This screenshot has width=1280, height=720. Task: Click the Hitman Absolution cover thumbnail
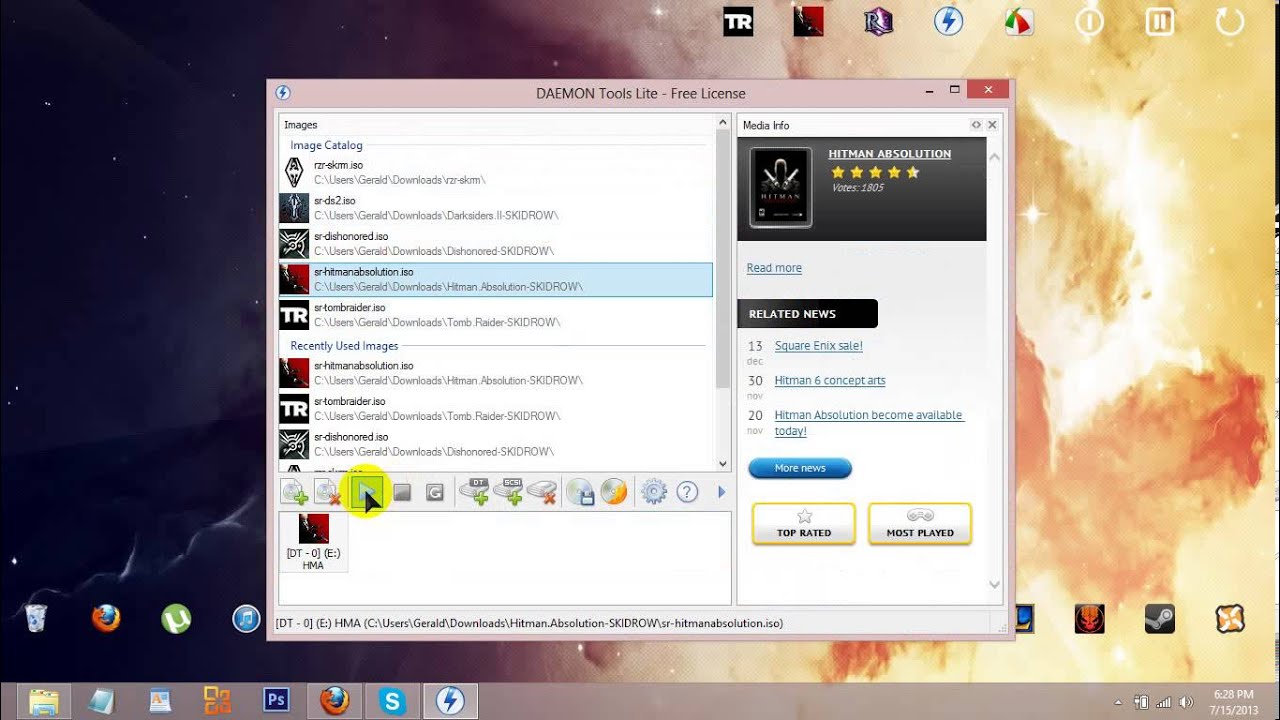click(781, 188)
